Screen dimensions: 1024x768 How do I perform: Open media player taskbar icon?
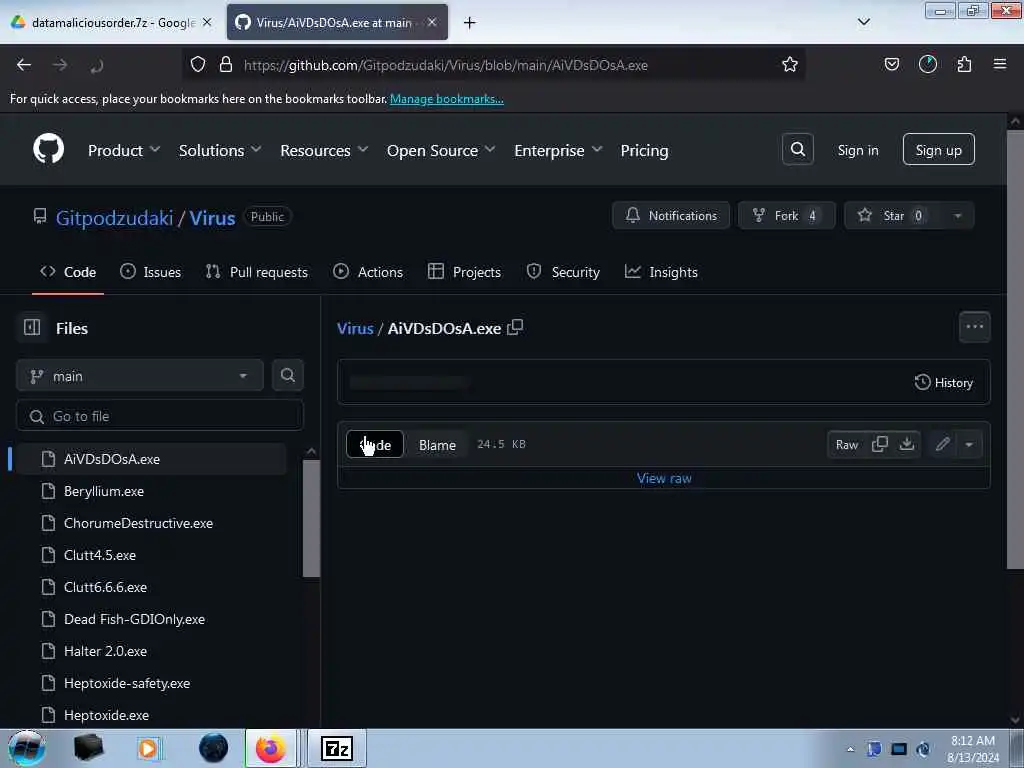coord(148,749)
